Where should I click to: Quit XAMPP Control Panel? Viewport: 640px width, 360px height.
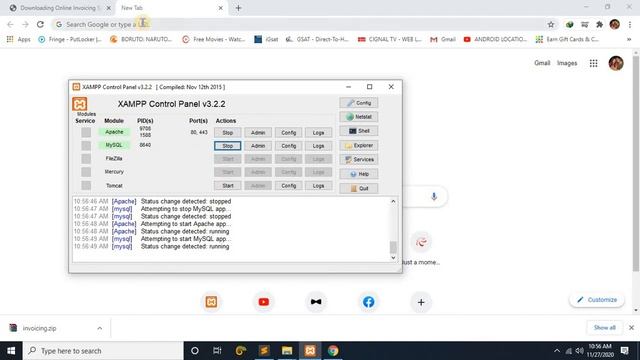coord(359,188)
